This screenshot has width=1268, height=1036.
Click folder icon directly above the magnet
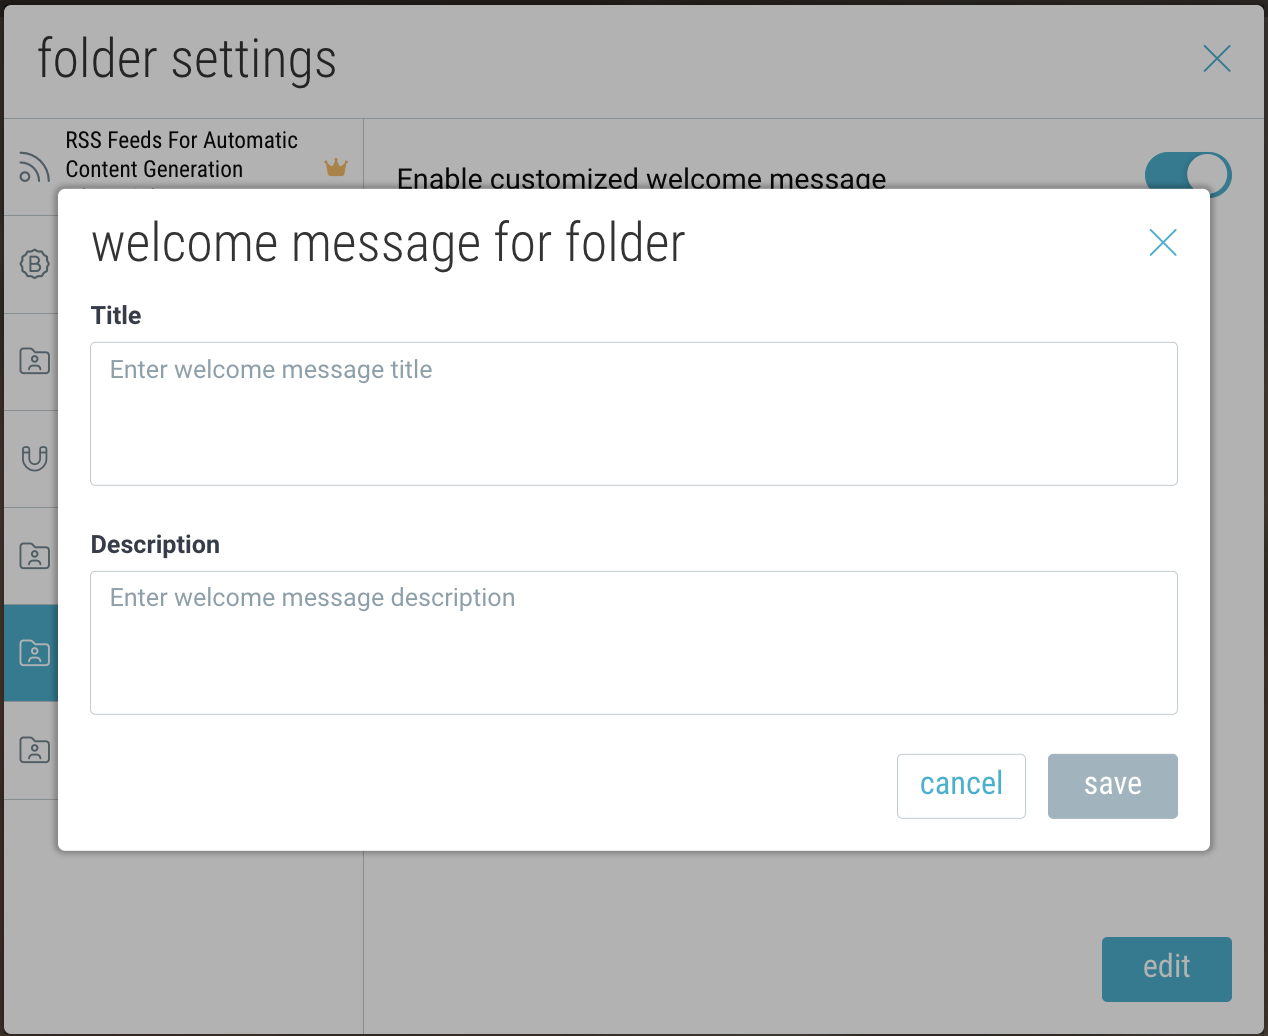tap(35, 361)
